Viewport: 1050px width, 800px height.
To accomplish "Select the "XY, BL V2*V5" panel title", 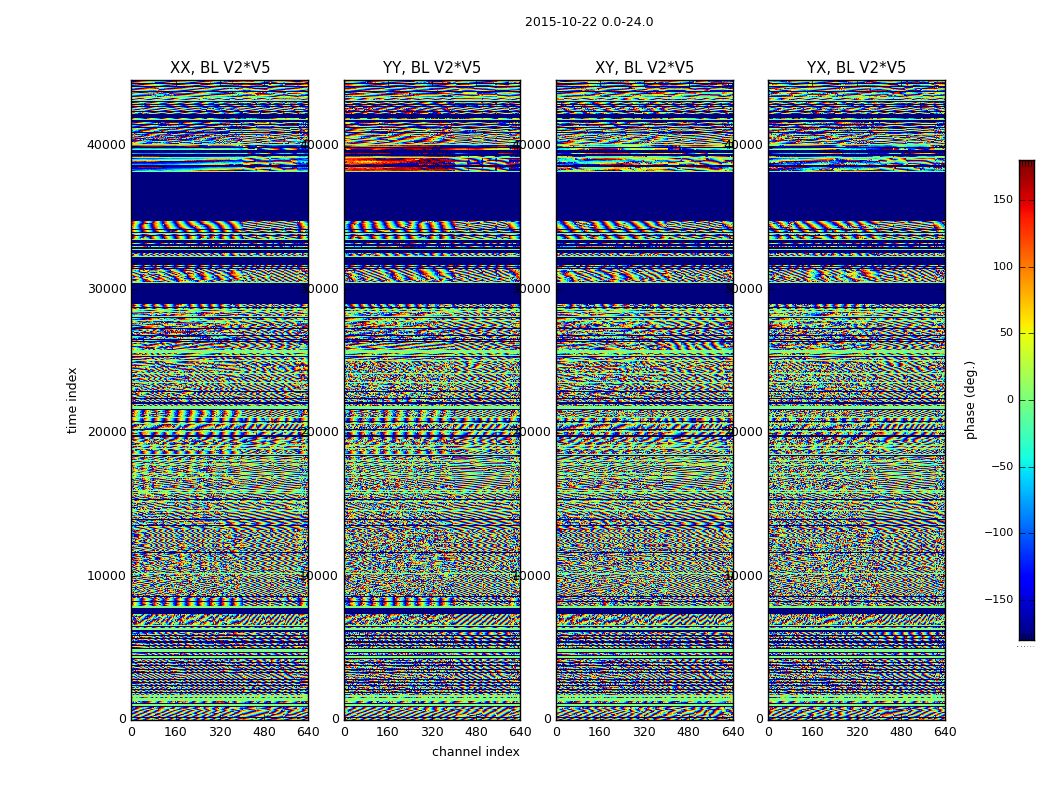I will tap(644, 68).
